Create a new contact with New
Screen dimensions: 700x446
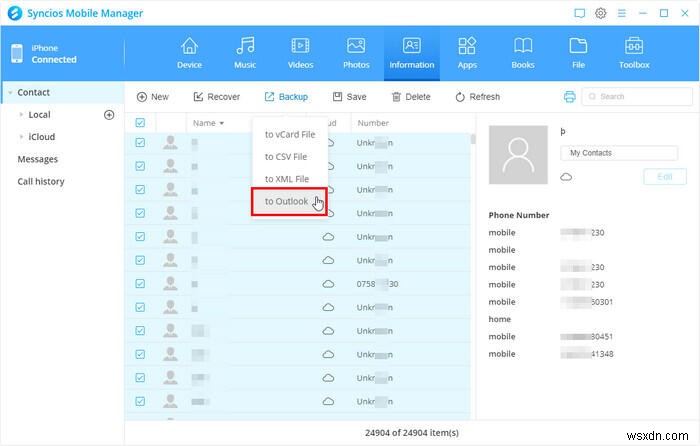coord(153,97)
